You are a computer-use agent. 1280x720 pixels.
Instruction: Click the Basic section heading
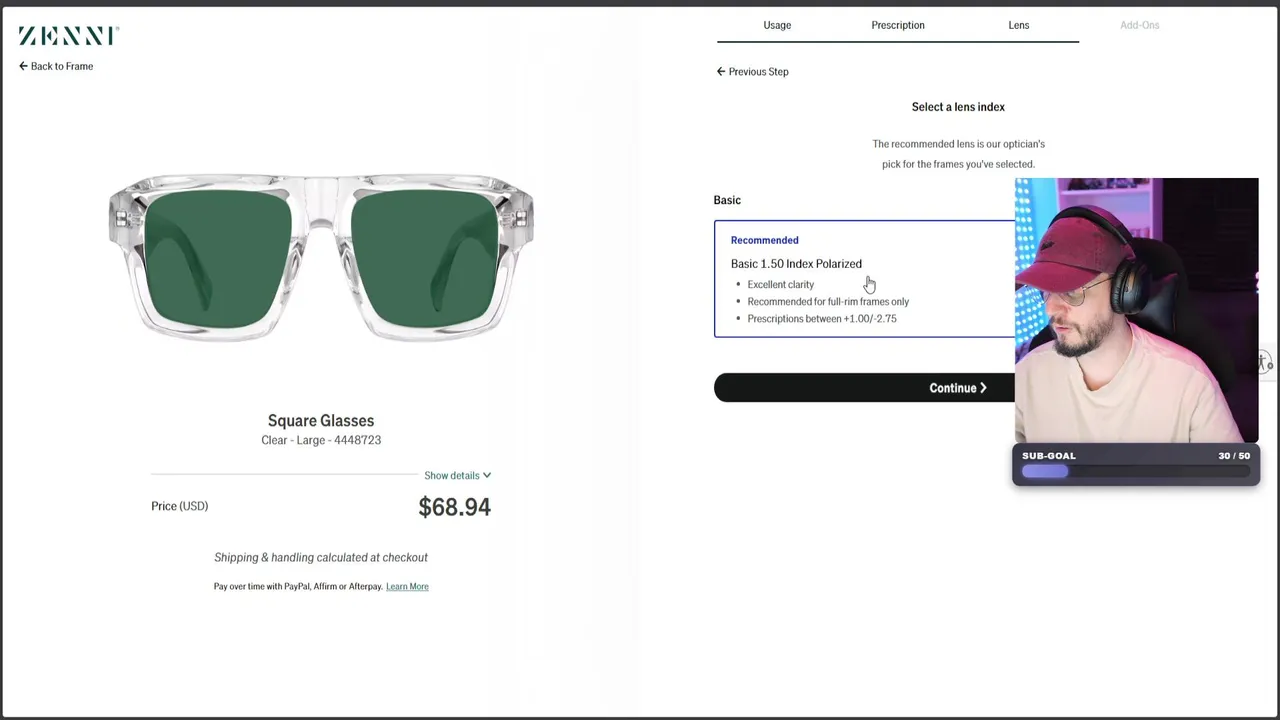[727, 200]
